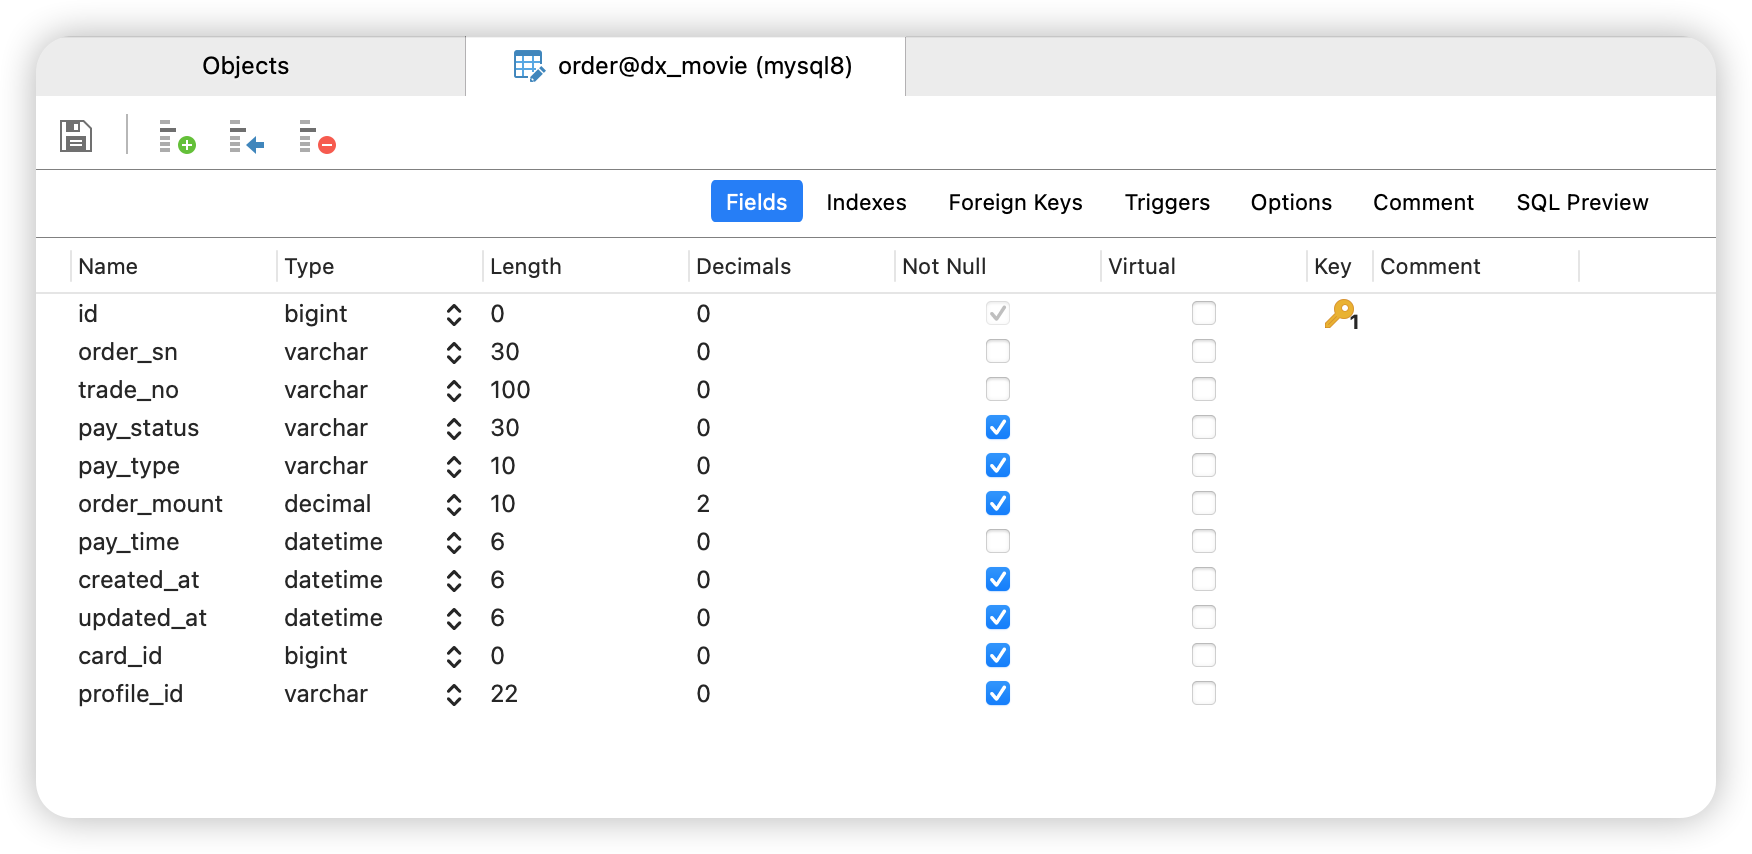This screenshot has height=854, width=1752.
Task: Open type dropdown for order_sn field
Action: tap(454, 353)
